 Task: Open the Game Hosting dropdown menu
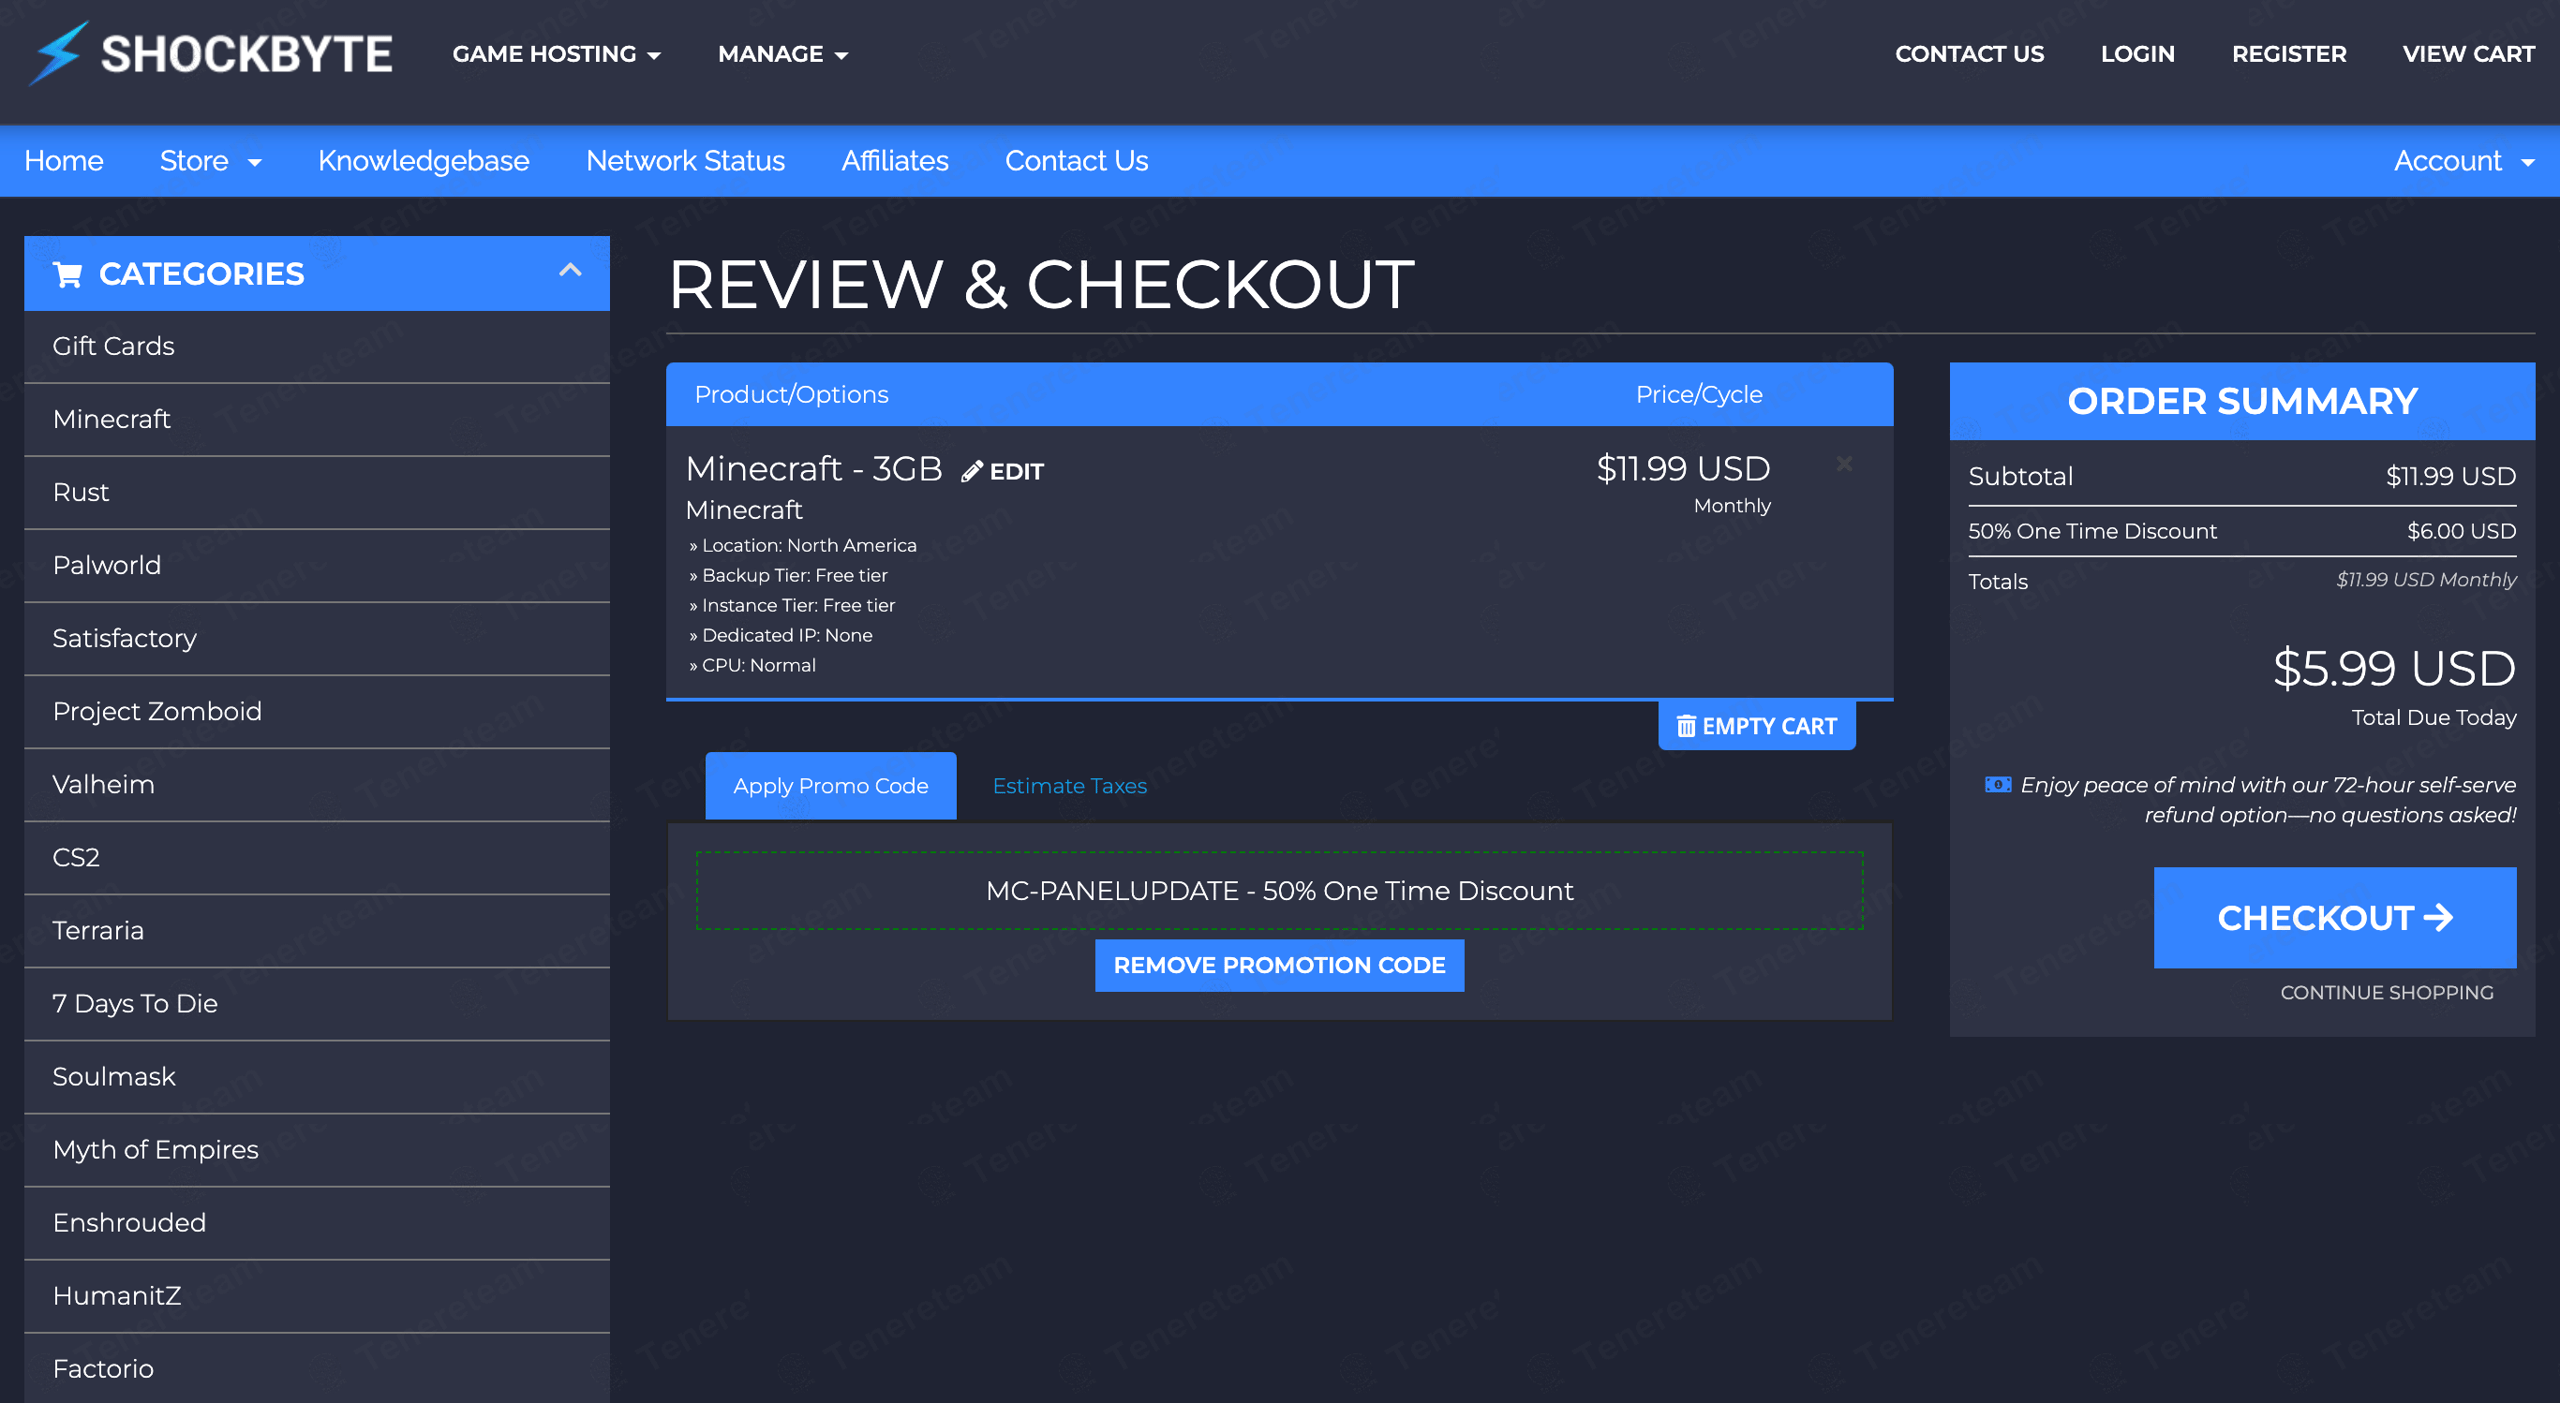point(556,54)
